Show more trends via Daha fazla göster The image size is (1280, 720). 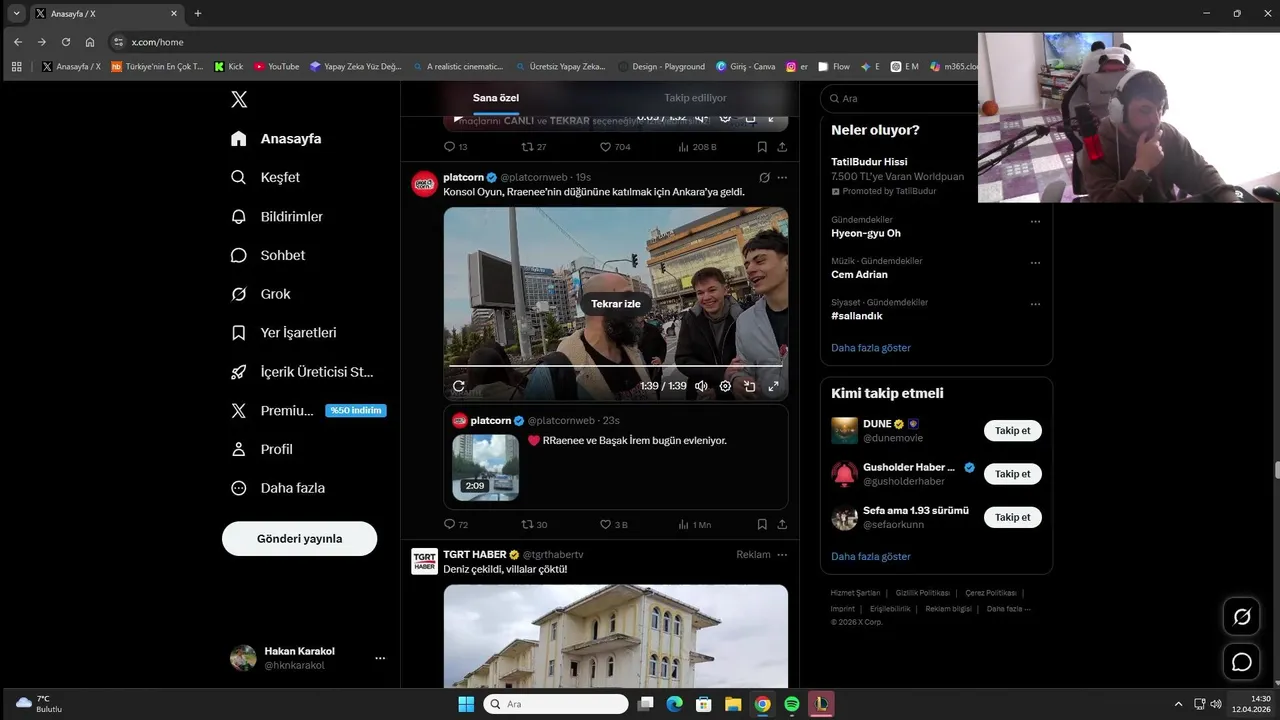coord(871,348)
